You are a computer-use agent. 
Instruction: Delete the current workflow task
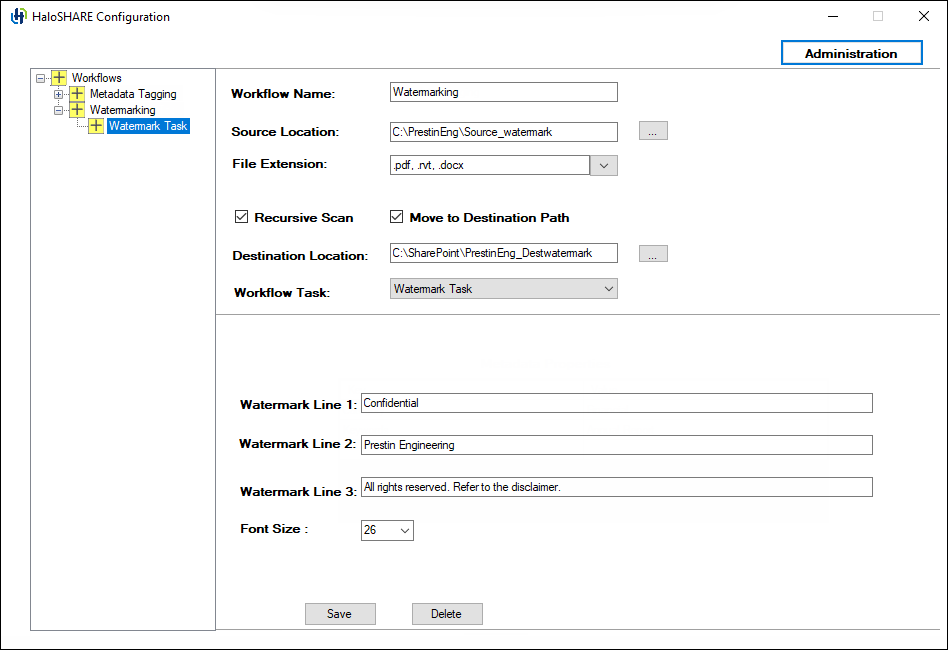(447, 613)
